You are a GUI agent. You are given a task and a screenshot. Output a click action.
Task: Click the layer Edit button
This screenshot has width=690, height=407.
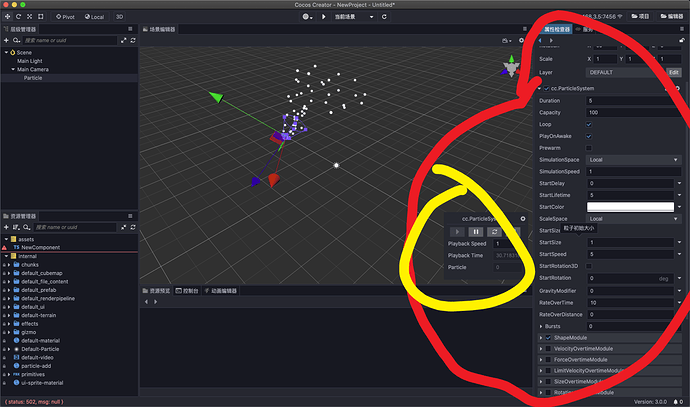(x=674, y=72)
